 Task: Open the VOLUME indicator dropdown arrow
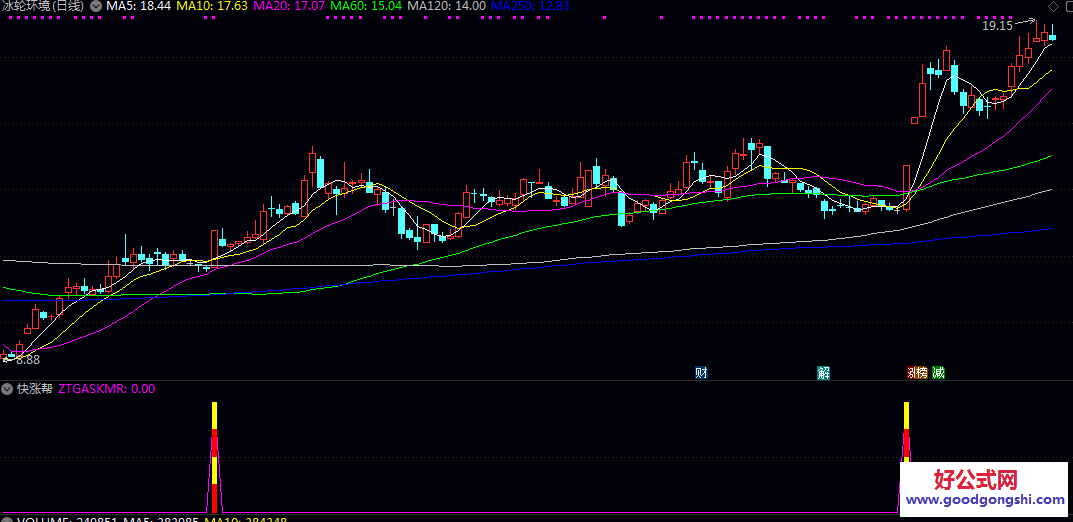pyautogui.click(x=7, y=519)
